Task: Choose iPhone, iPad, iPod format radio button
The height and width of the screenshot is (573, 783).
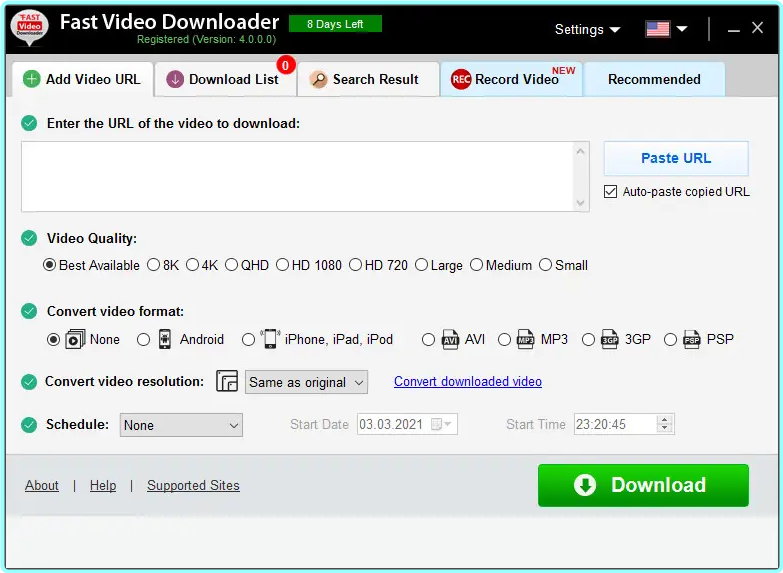Action: [x=248, y=340]
